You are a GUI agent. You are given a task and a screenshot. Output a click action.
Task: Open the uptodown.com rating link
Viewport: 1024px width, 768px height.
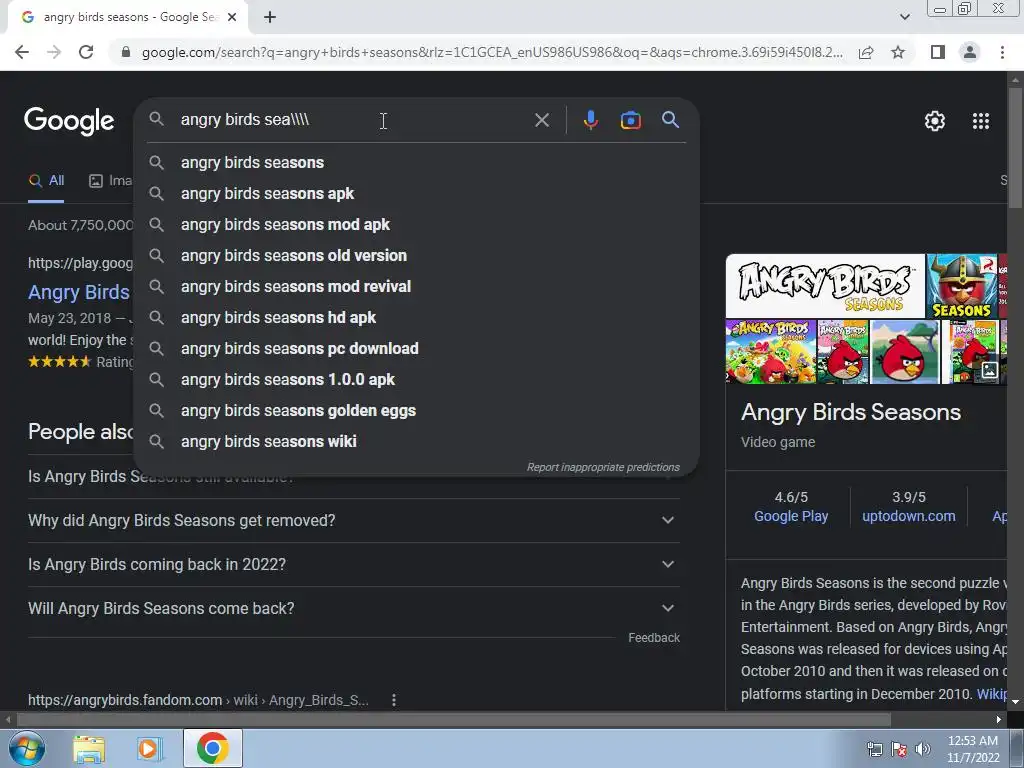[908, 516]
